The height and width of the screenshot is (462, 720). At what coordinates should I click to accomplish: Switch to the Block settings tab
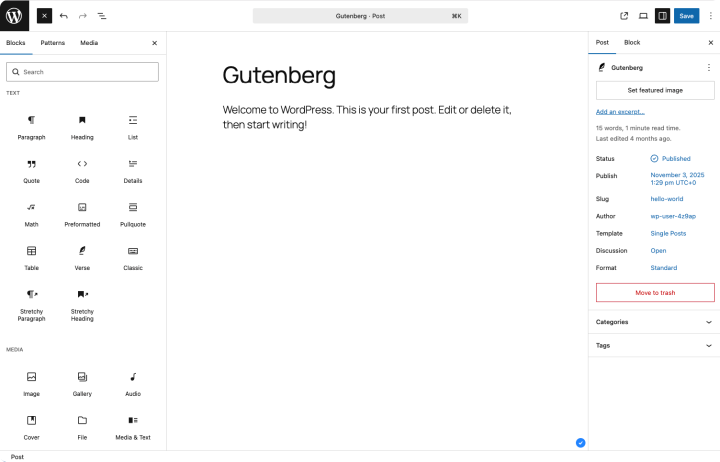click(632, 42)
